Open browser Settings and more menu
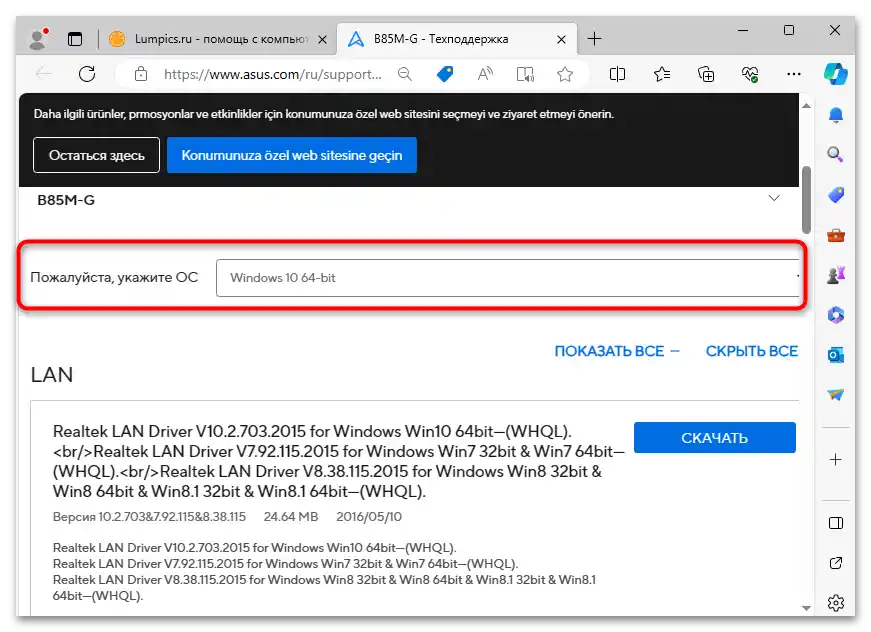 tap(795, 74)
